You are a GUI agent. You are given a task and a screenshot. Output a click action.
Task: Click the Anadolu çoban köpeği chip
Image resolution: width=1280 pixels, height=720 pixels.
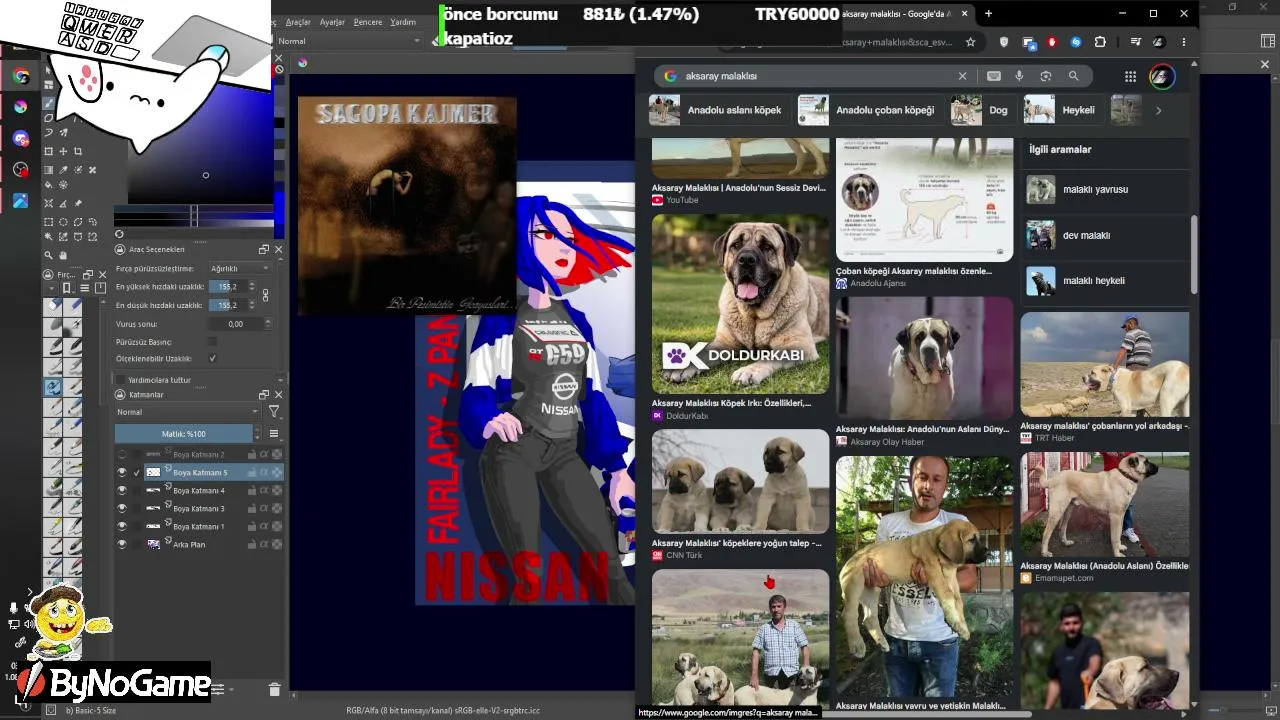click(x=868, y=110)
